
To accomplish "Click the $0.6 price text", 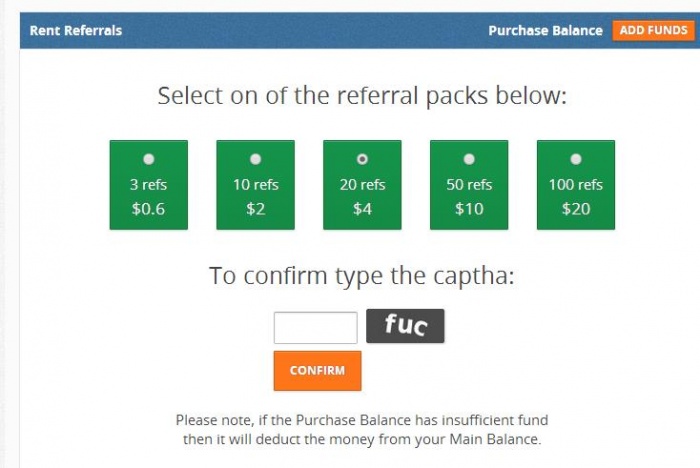I will 148,209.
